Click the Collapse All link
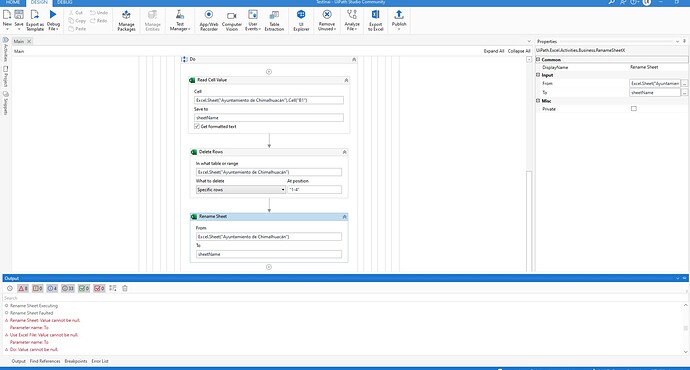Image resolution: width=690 pixels, height=370 pixels. [x=519, y=51]
